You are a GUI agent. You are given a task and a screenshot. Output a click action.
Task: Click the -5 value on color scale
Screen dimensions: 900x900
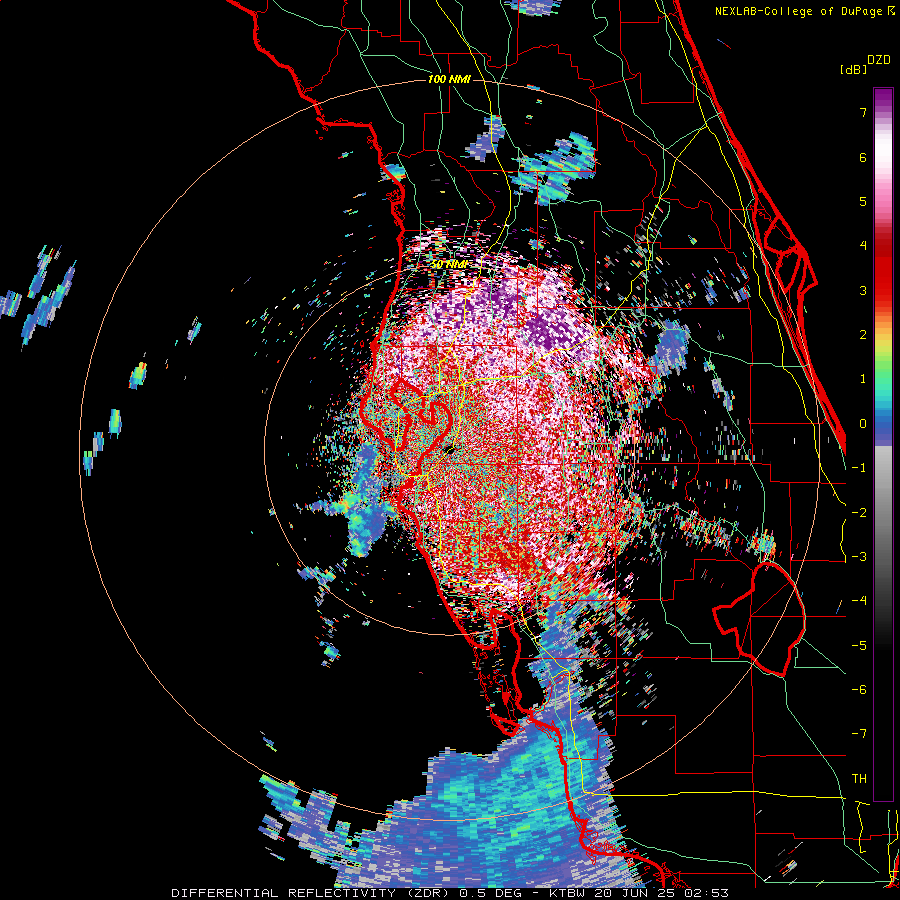(859, 646)
